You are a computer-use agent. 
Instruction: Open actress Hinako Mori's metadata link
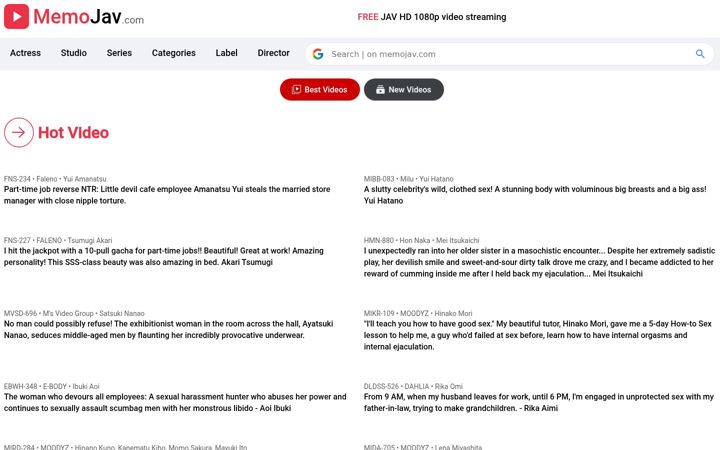click(453, 314)
